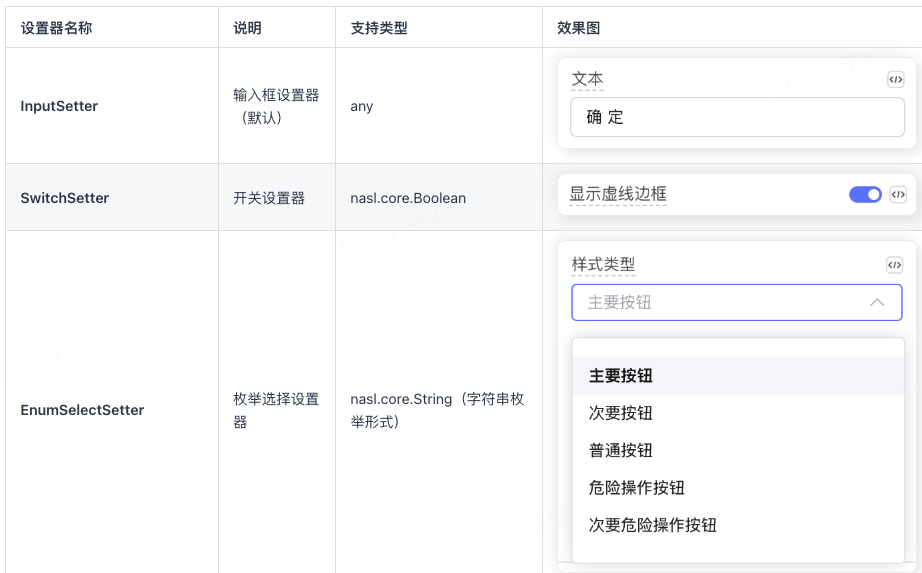Screen dimensions: 922x573
Task: Click the dashed-underlined 样式类型 label
Action: [603, 265]
